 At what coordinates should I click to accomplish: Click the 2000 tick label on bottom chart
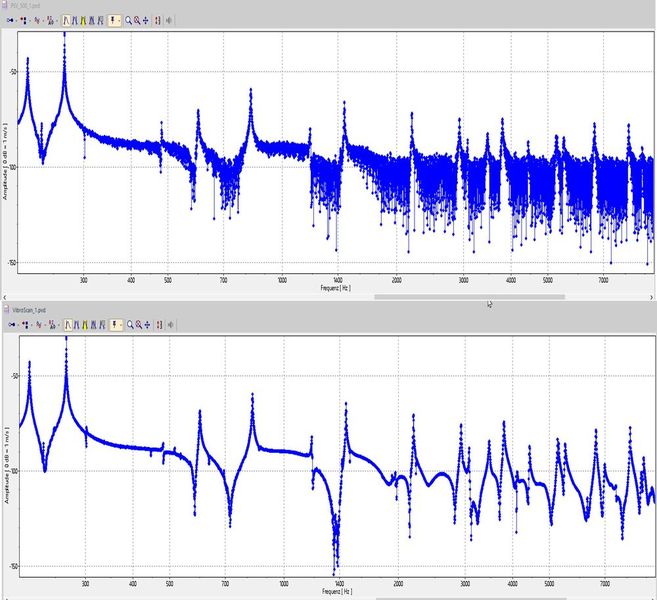[398, 584]
